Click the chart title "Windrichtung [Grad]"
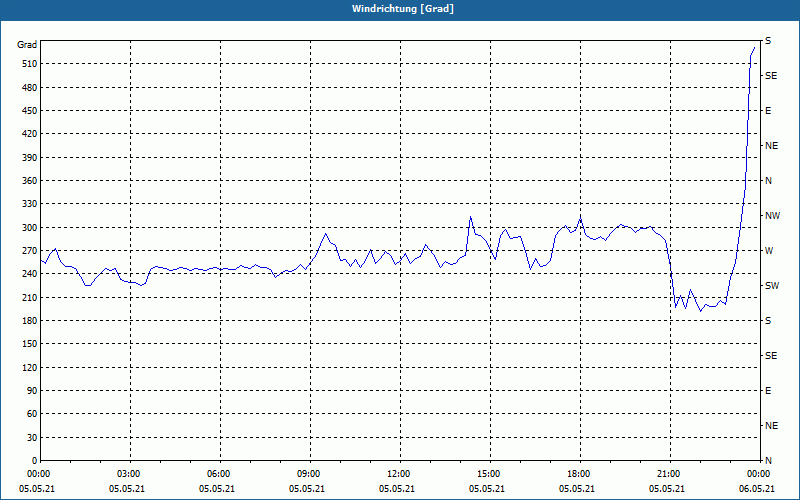800x500 pixels. point(402,9)
